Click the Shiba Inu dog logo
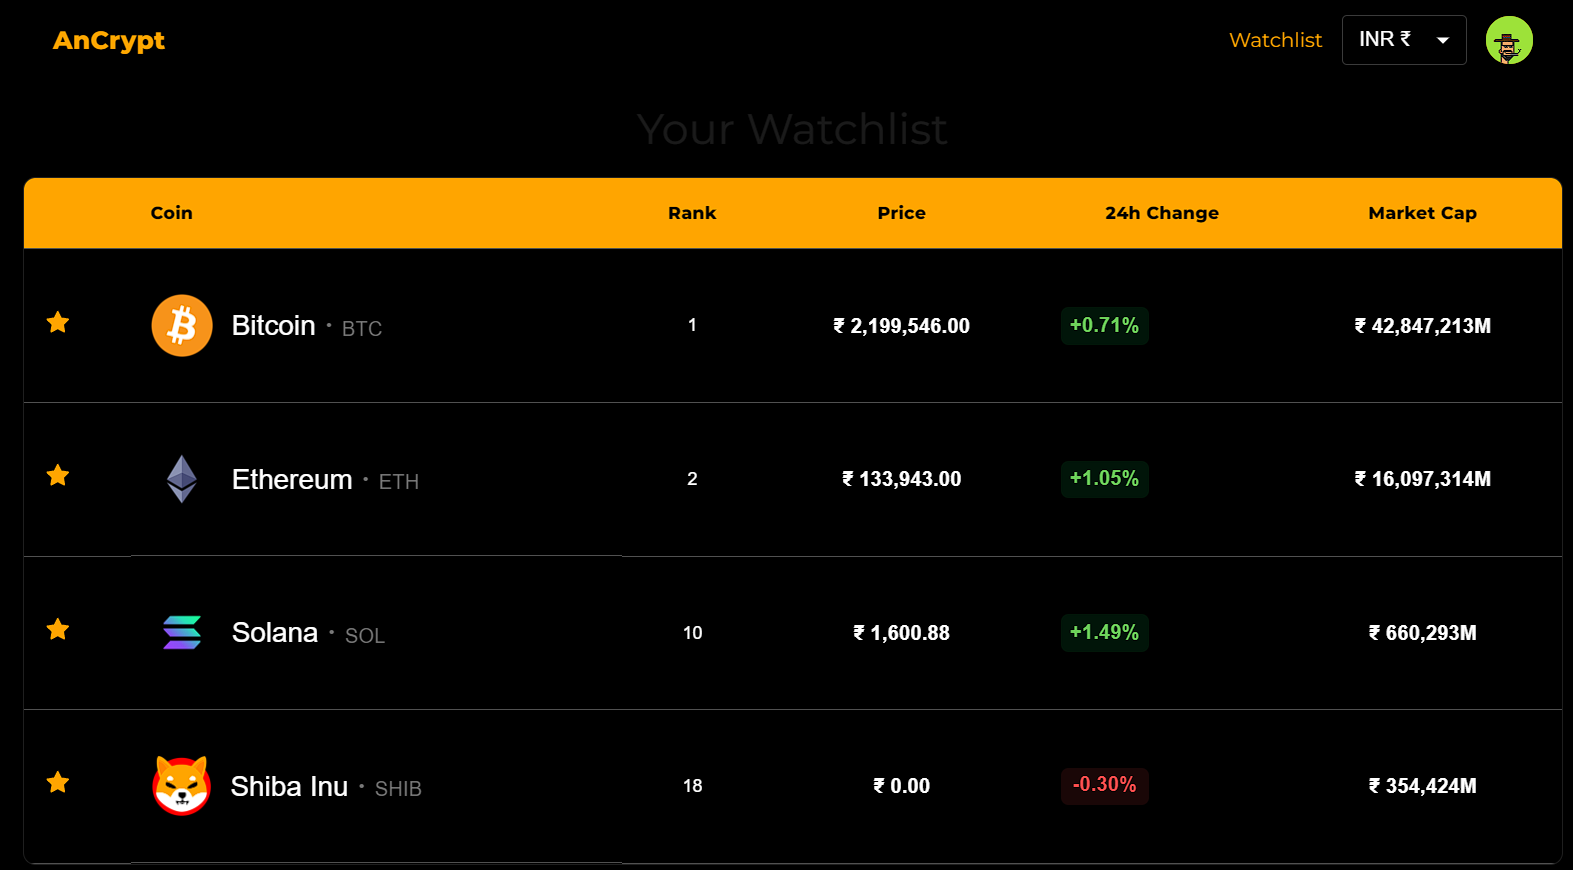This screenshot has width=1573, height=870. pyautogui.click(x=182, y=785)
